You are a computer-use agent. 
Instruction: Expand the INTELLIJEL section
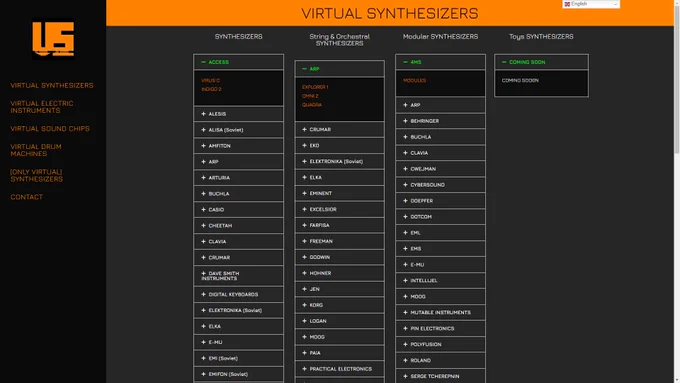[440, 281]
